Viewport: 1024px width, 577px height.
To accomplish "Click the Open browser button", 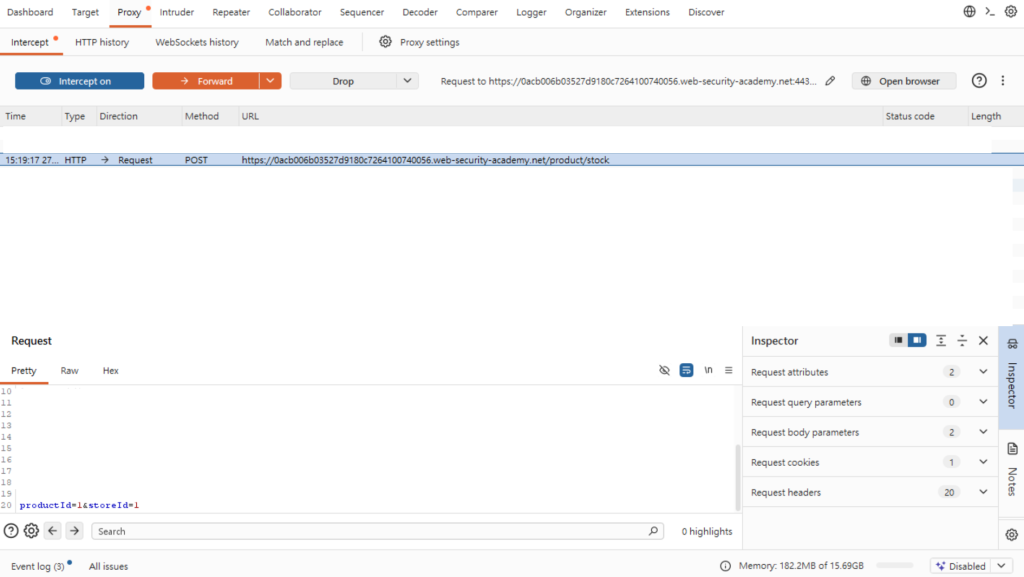I will click(904, 81).
